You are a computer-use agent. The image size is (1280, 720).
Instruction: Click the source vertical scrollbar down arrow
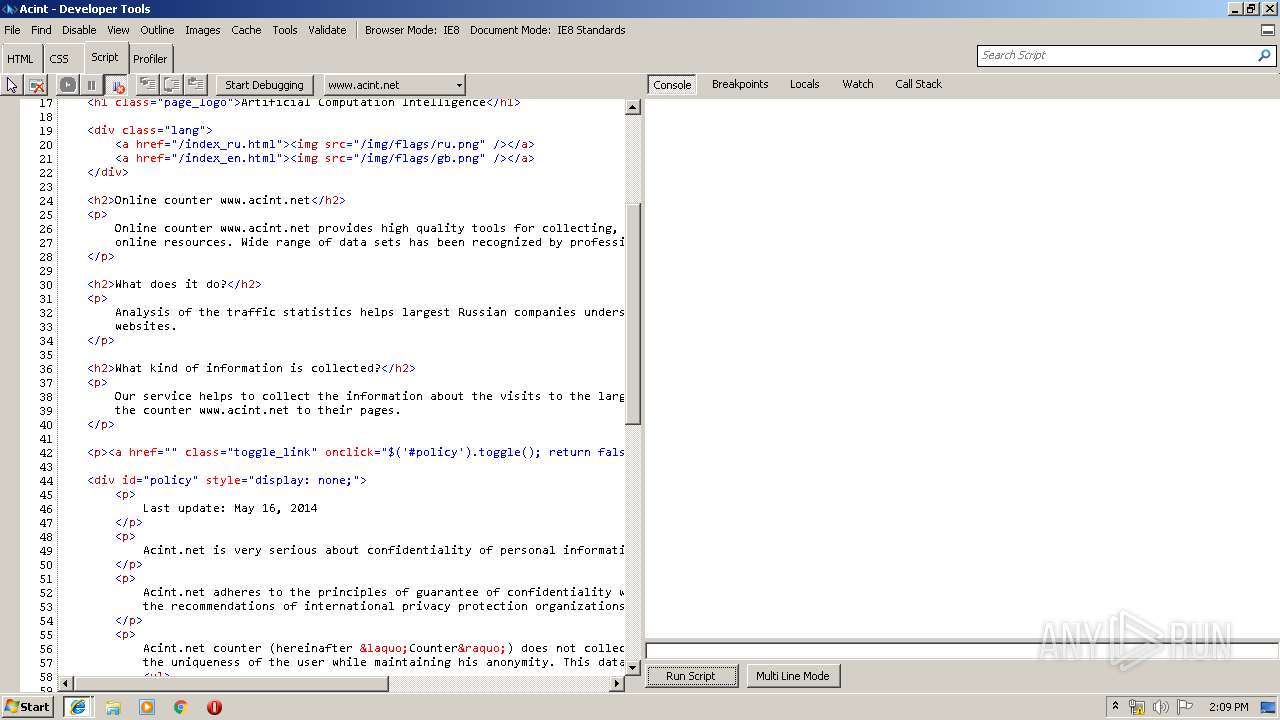(632, 666)
